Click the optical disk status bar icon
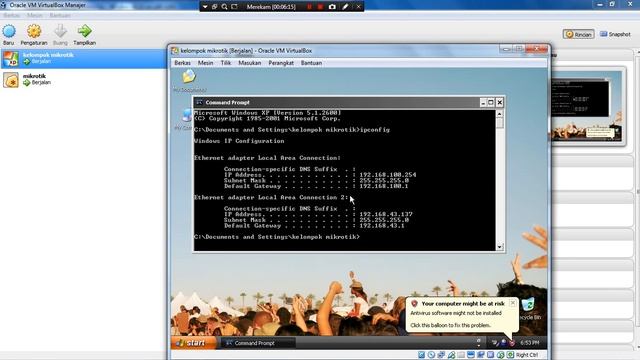This screenshot has width=640, height=360. point(431,355)
